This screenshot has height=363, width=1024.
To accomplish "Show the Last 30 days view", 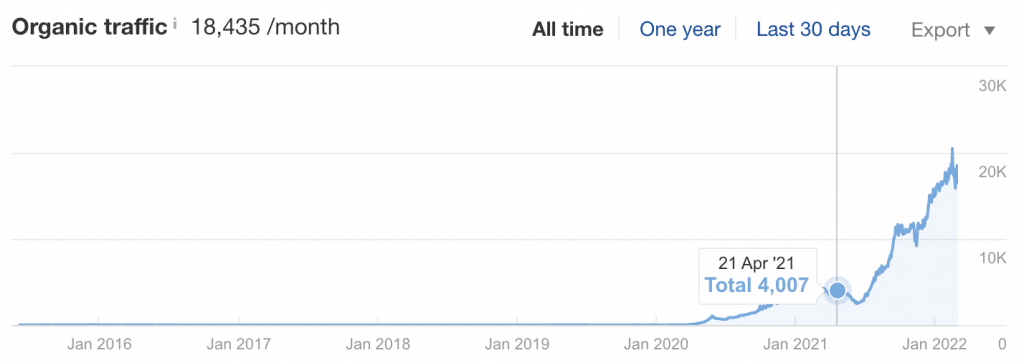I will pyautogui.click(x=813, y=29).
